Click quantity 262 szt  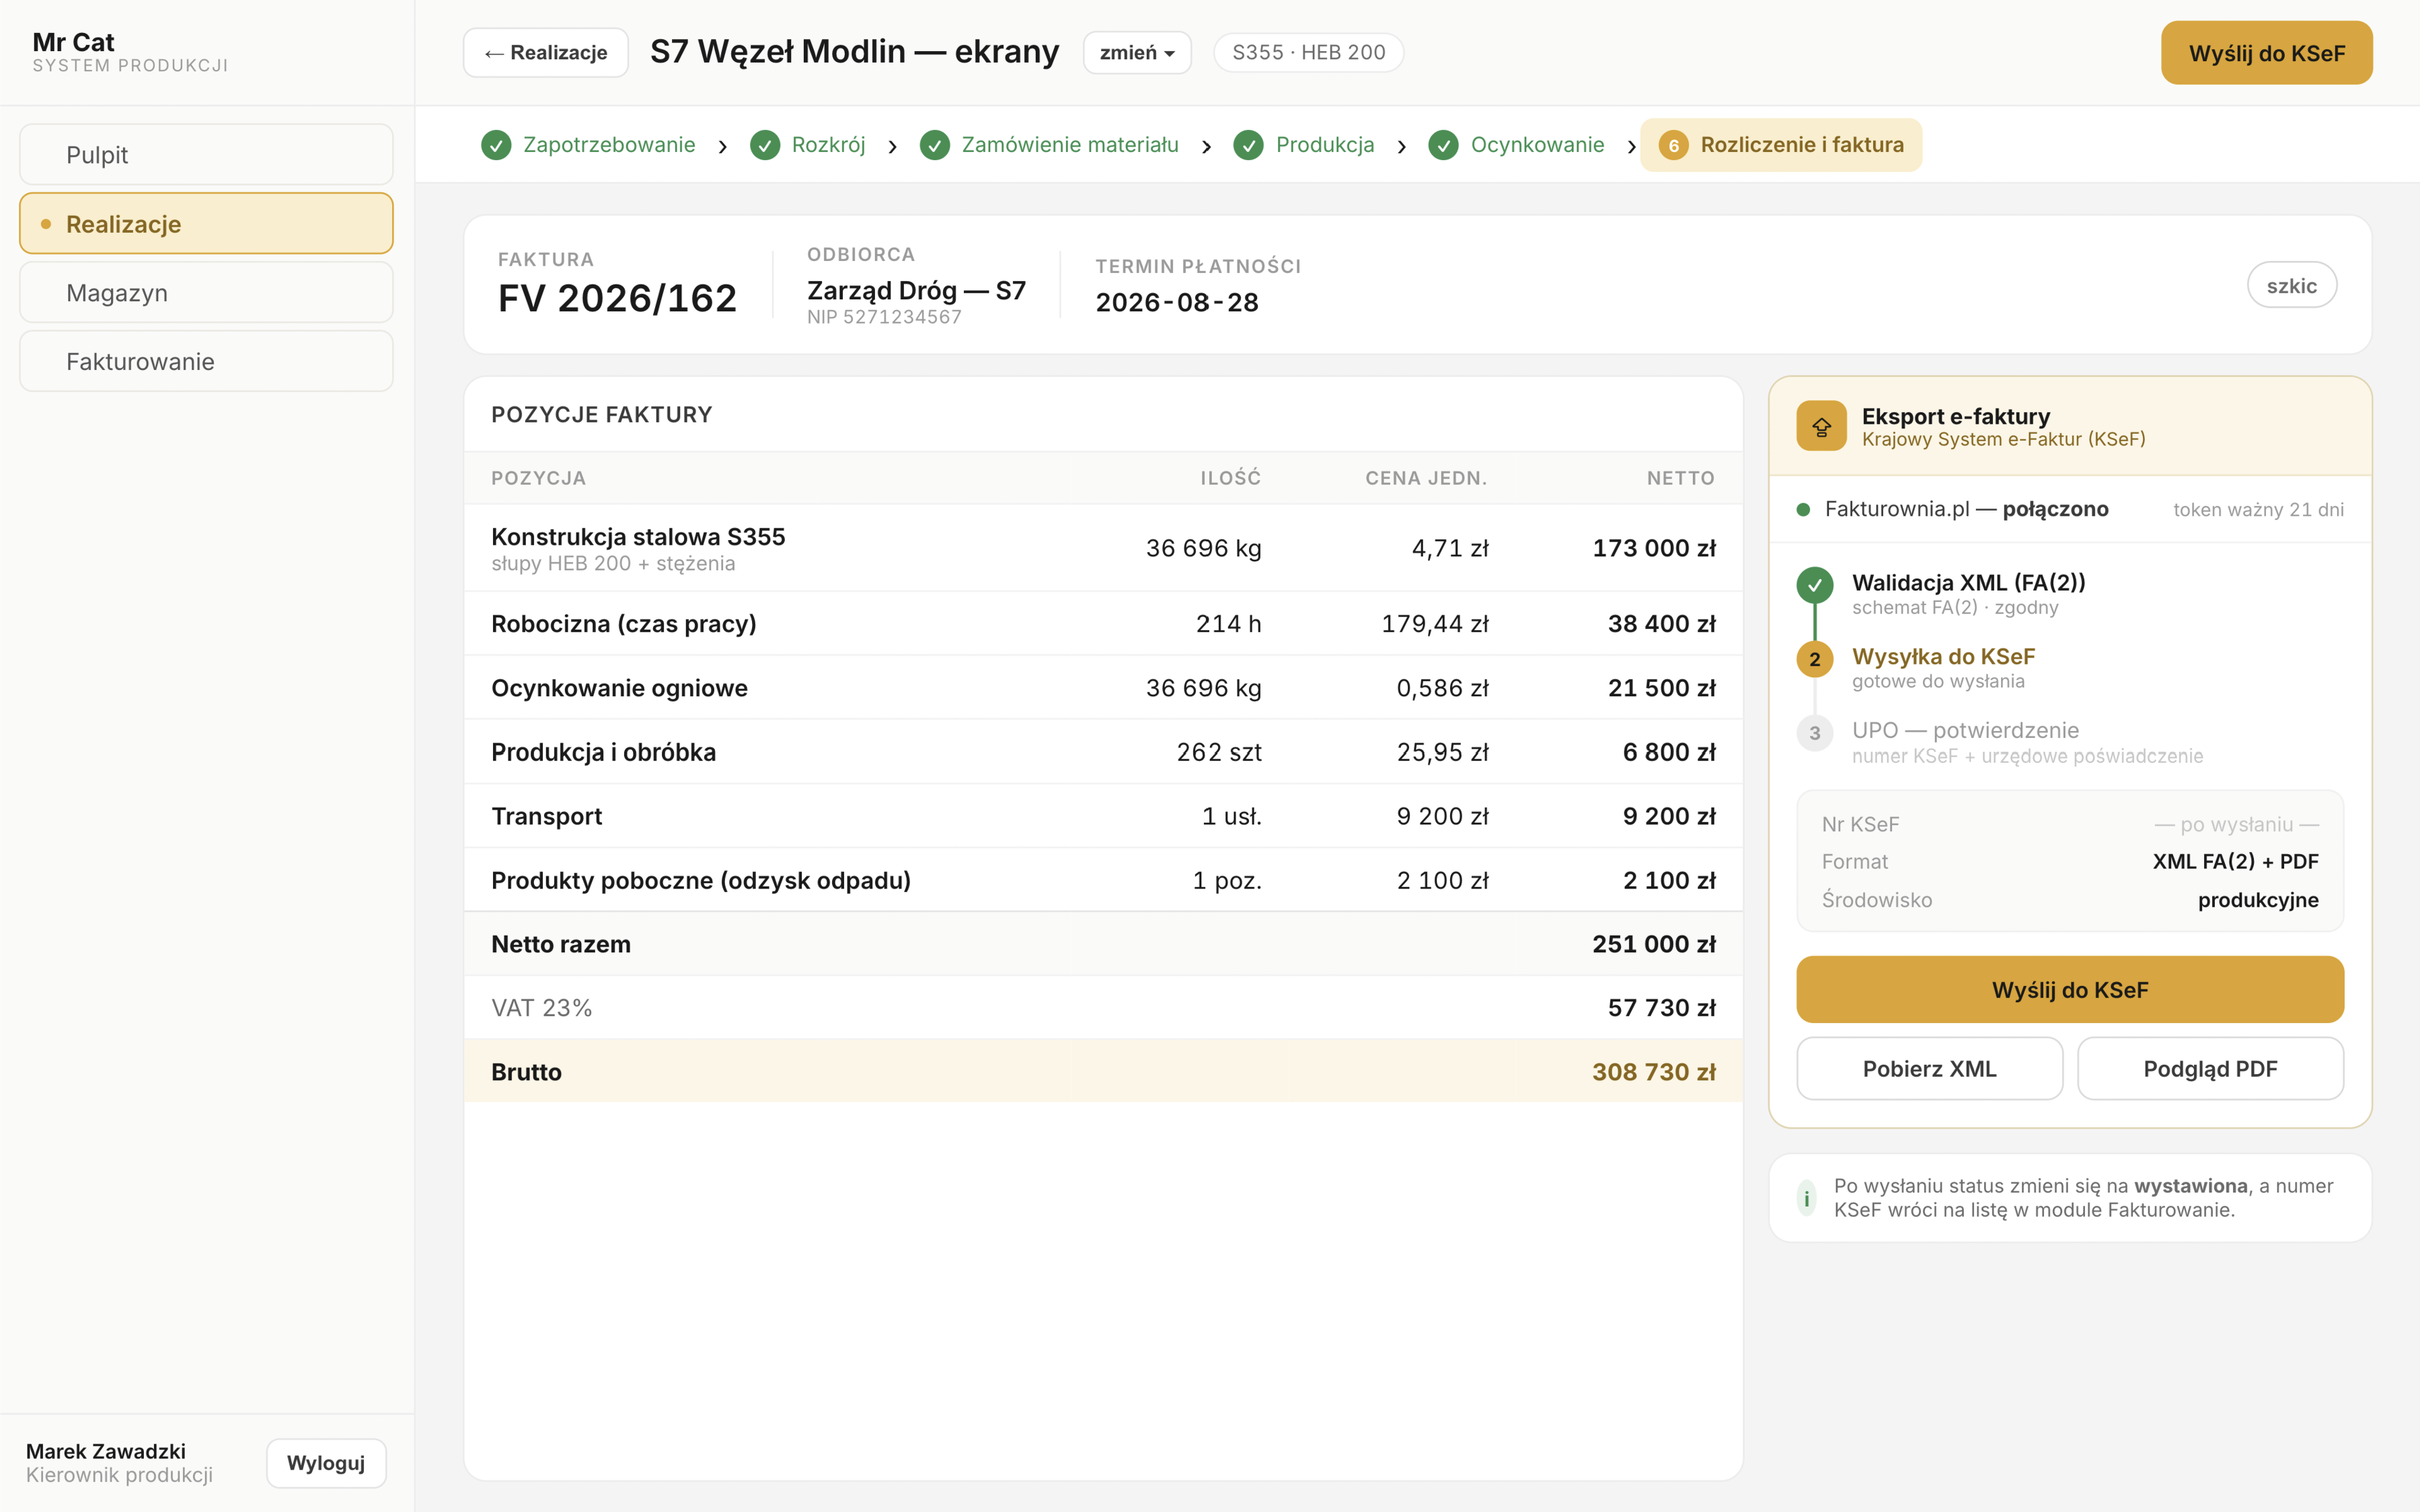[x=1219, y=752]
